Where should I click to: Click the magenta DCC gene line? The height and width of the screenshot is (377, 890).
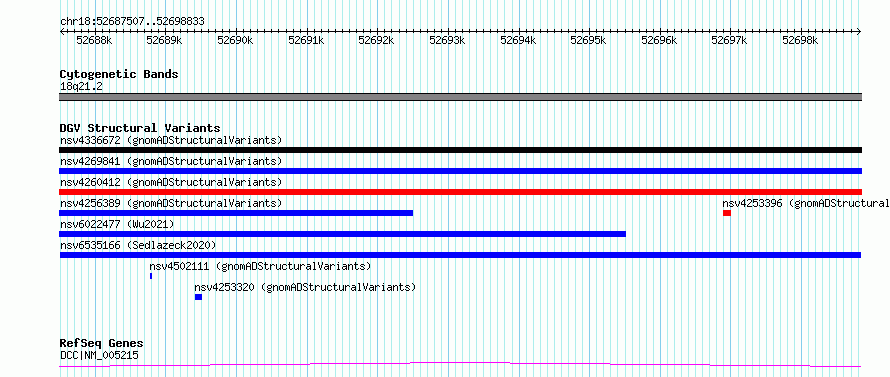point(460,365)
